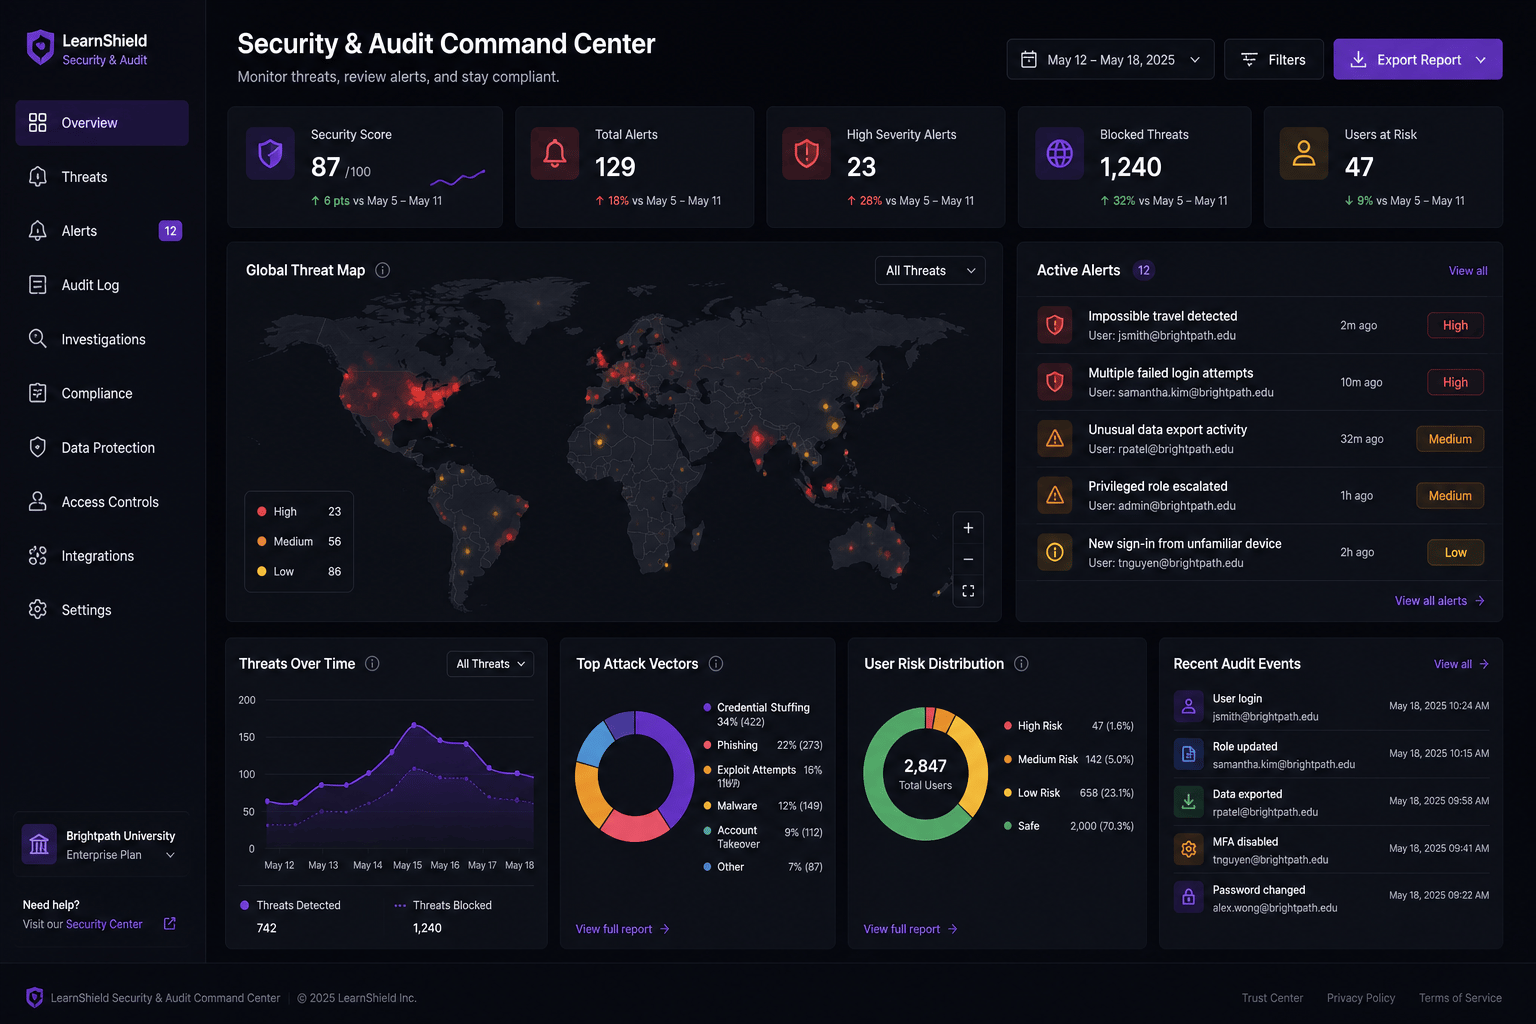Click the info icon next to Top Attack Vectors
This screenshot has height=1024, width=1536.
[x=716, y=664]
